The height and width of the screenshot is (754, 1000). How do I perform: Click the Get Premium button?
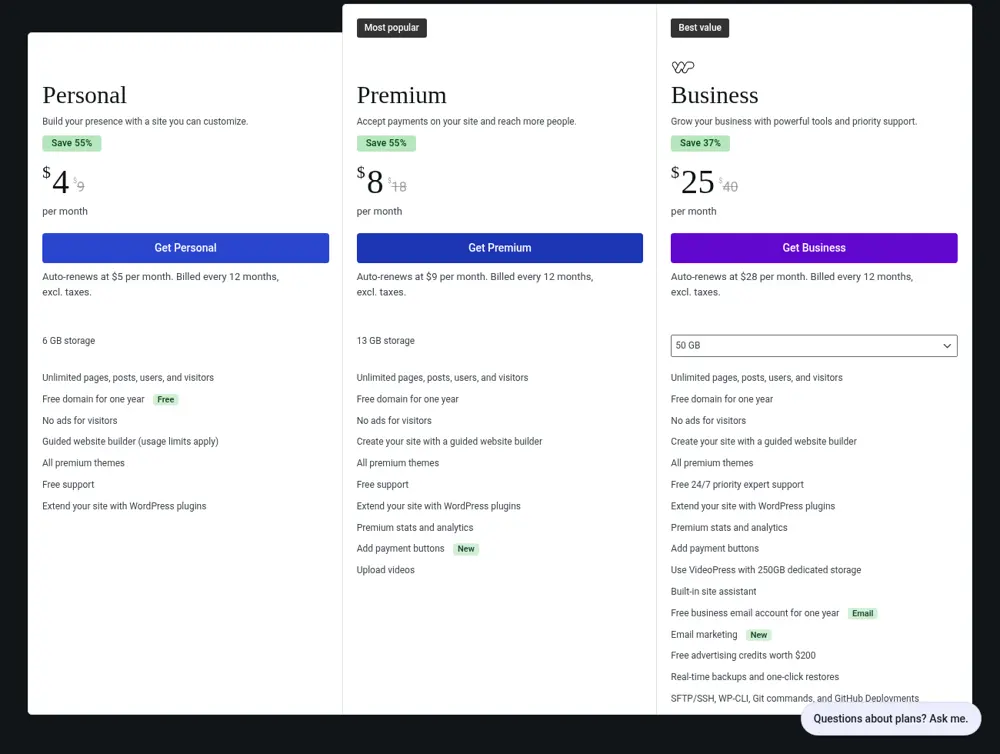coord(499,248)
